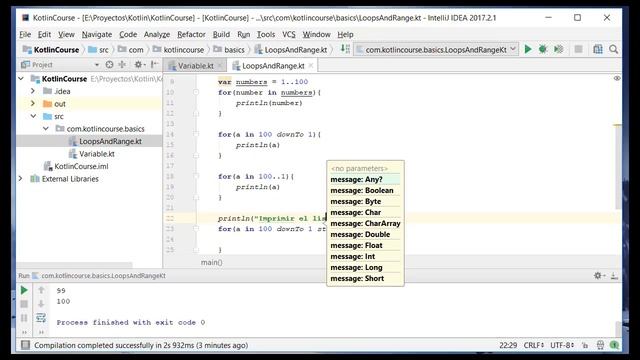Click fold marker at line 10 for loop
The image size is (640, 360).
196,93
